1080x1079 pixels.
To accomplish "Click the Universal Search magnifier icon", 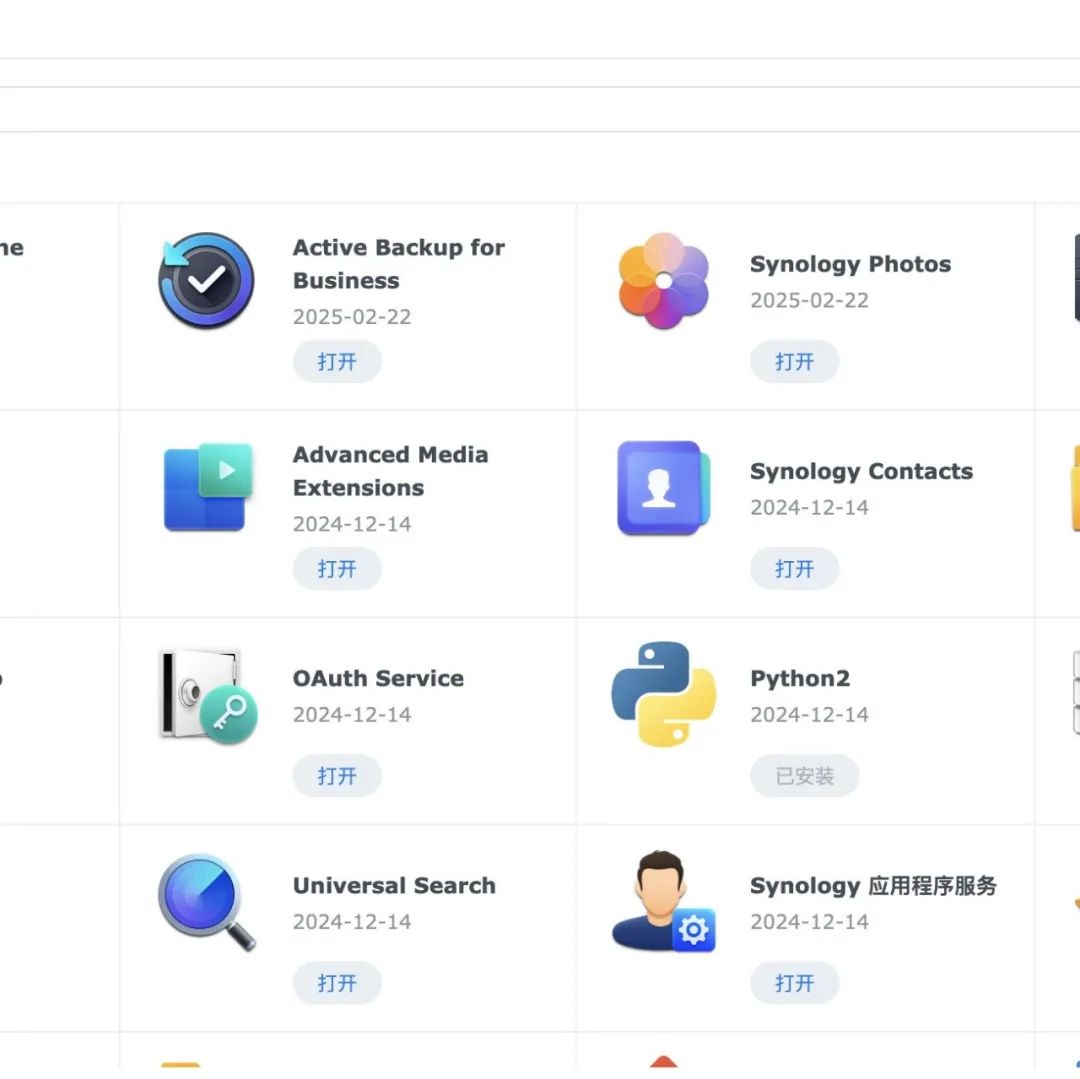I will point(207,903).
